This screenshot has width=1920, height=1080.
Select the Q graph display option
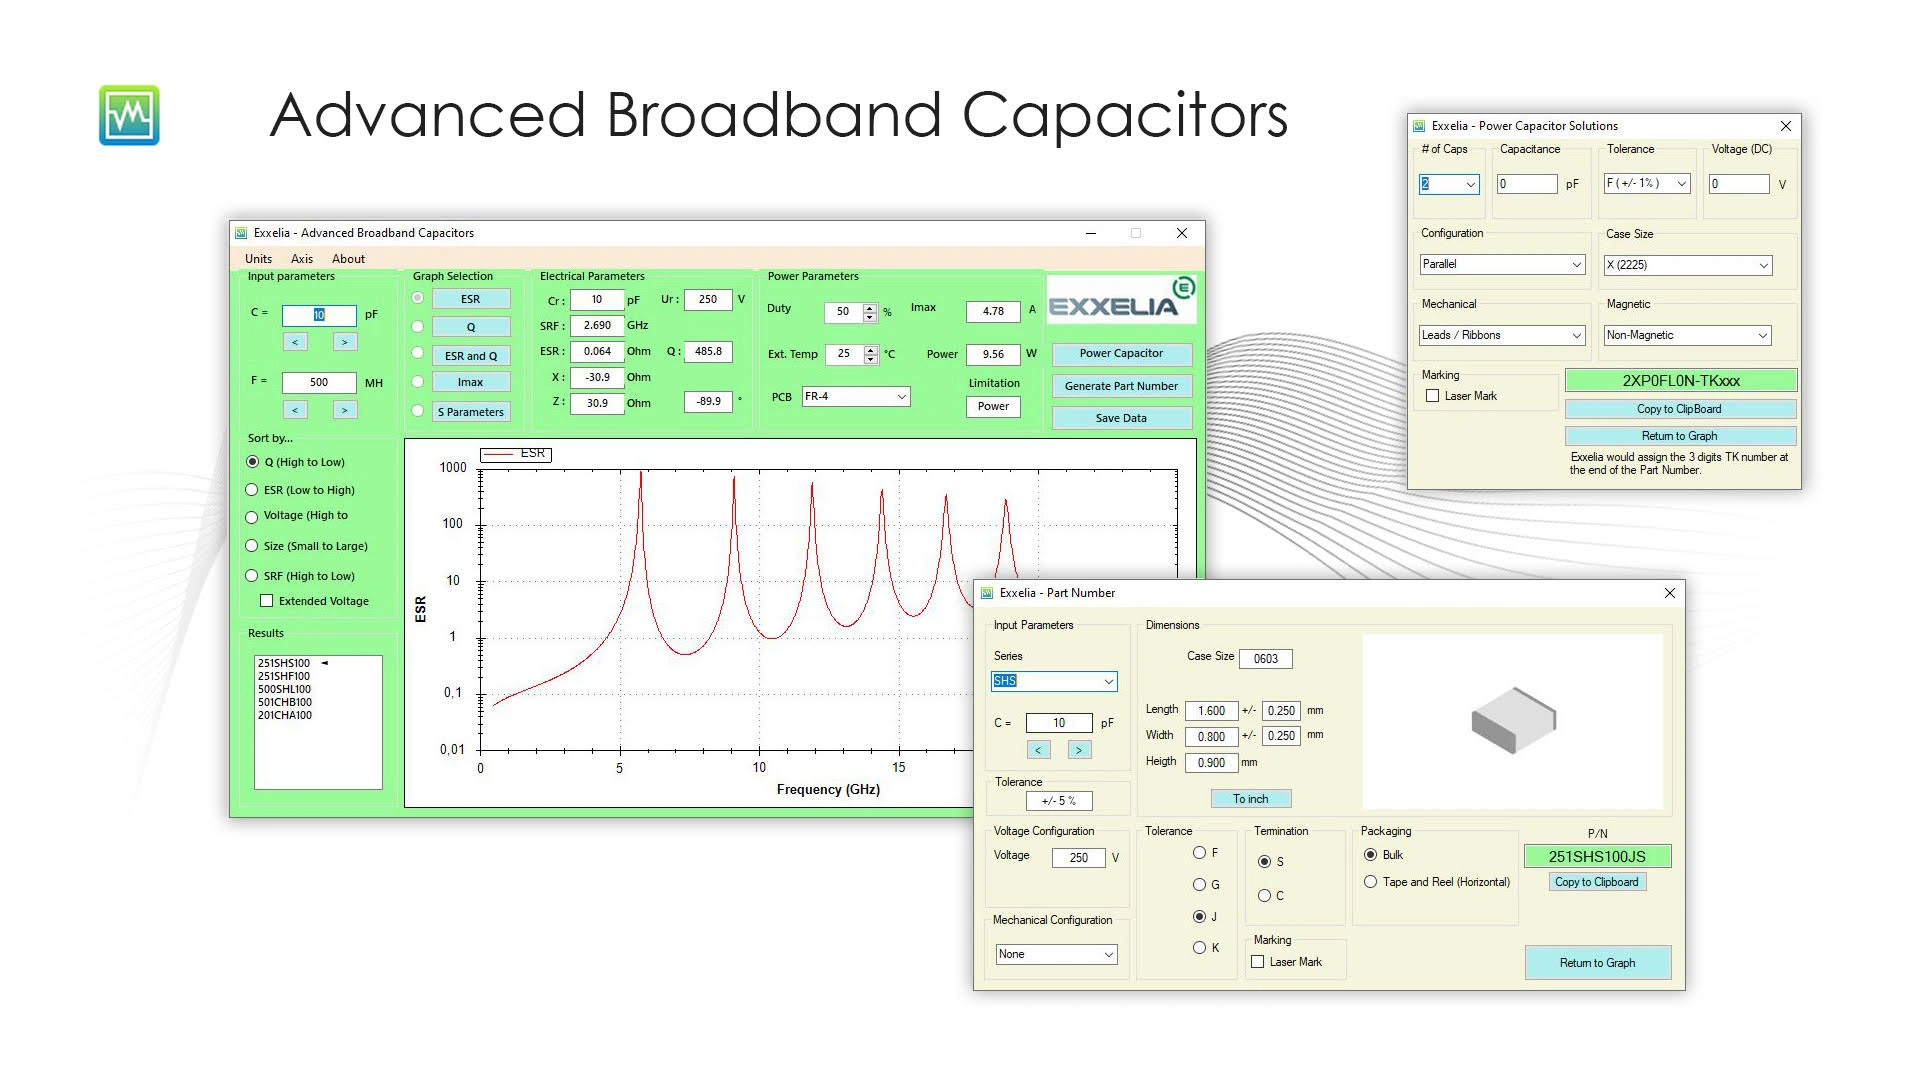tap(418, 326)
